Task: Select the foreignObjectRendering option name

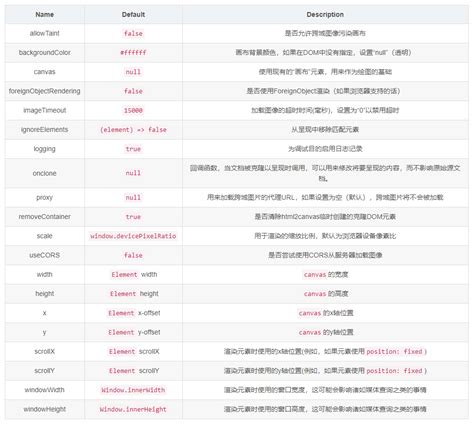Action: pos(45,91)
